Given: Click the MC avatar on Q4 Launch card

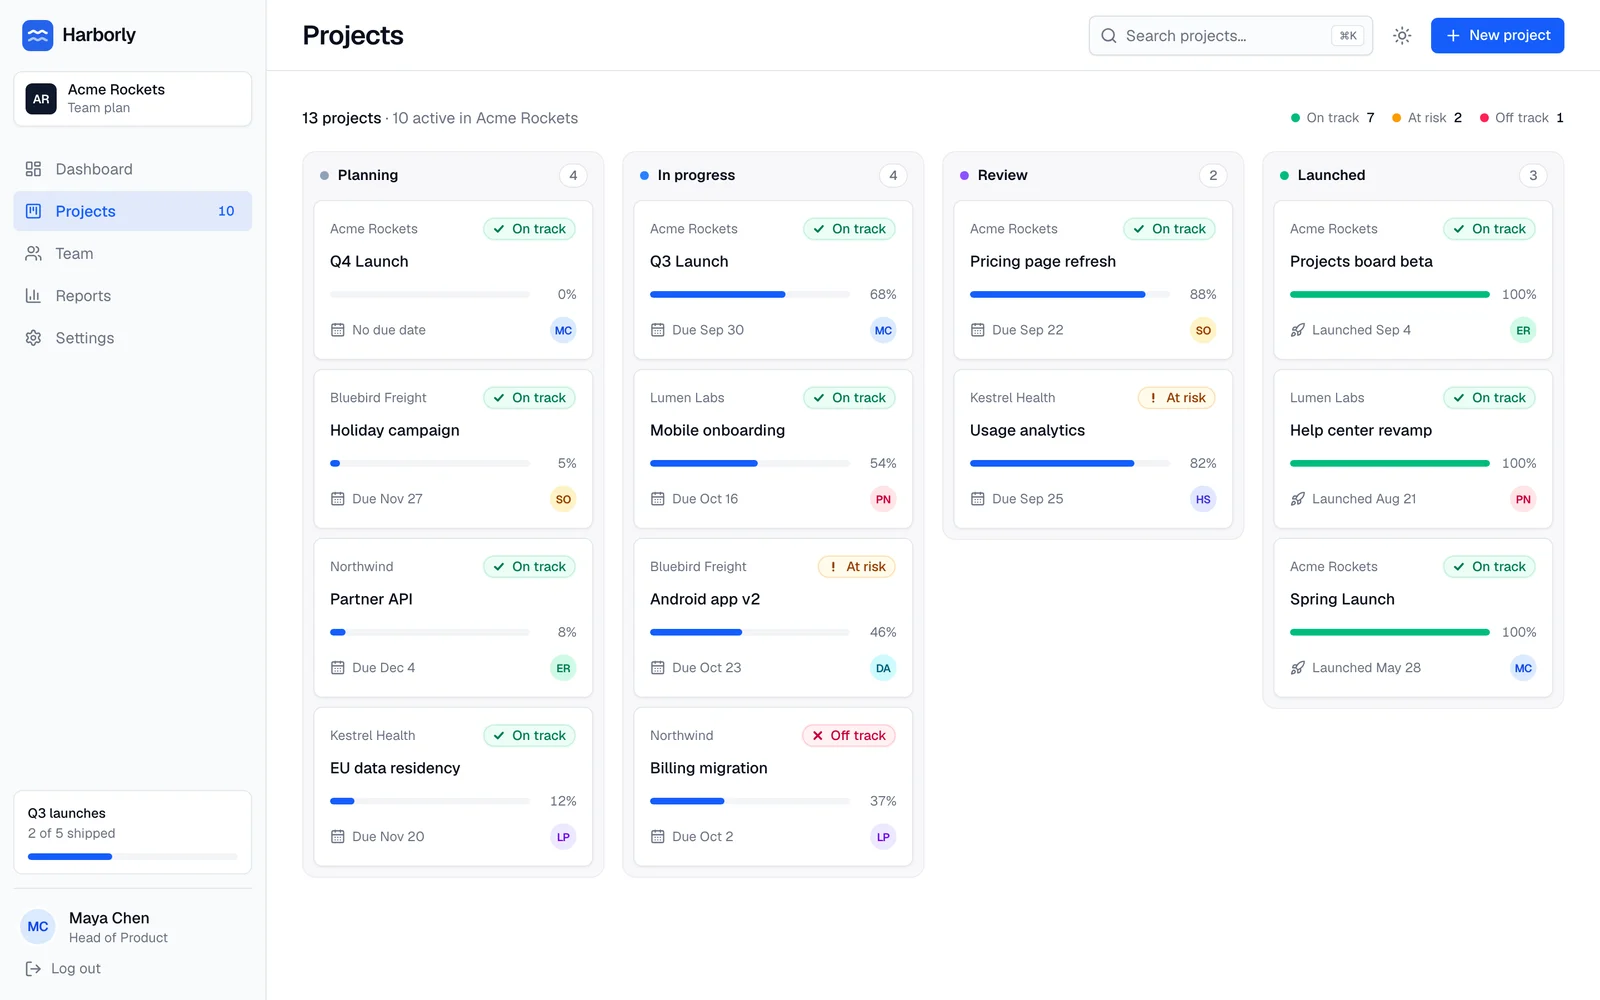Looking at the screenshot, I should pos(564,331).
